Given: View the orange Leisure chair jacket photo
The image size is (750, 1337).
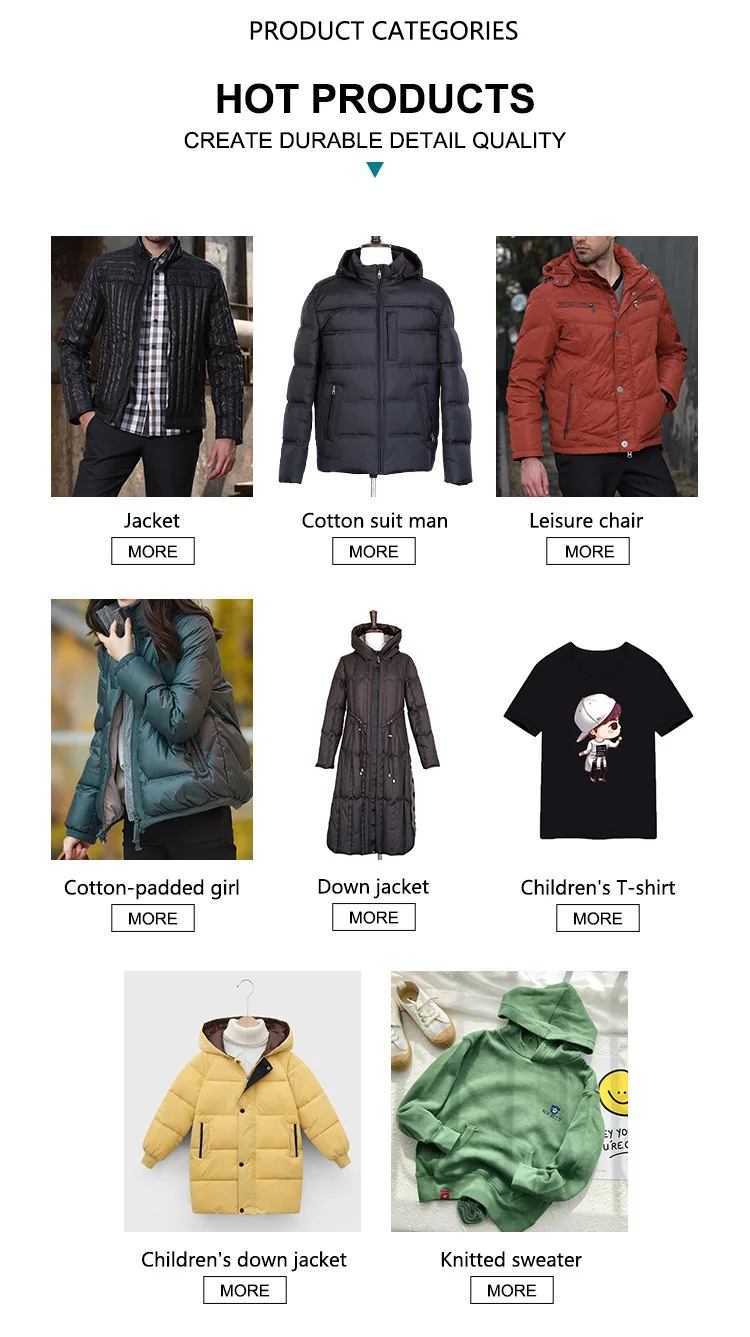Looking at the screenshot, I should [597, 366].
